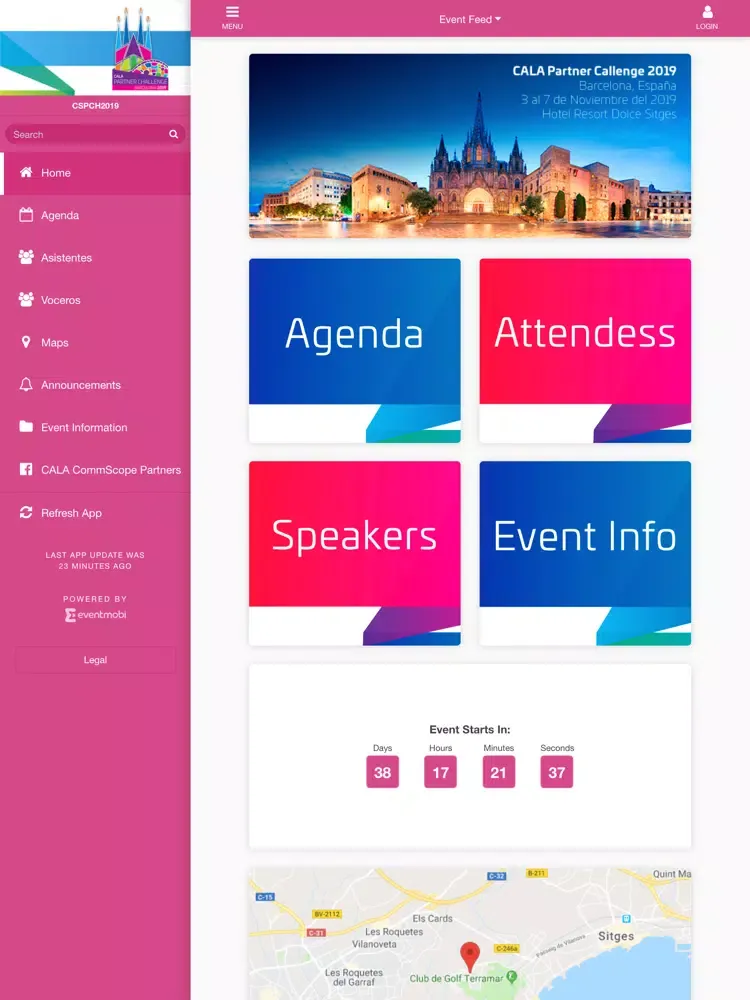
Task: Click the Agenda calendar icon in sidebar
Action: [26, 215]
